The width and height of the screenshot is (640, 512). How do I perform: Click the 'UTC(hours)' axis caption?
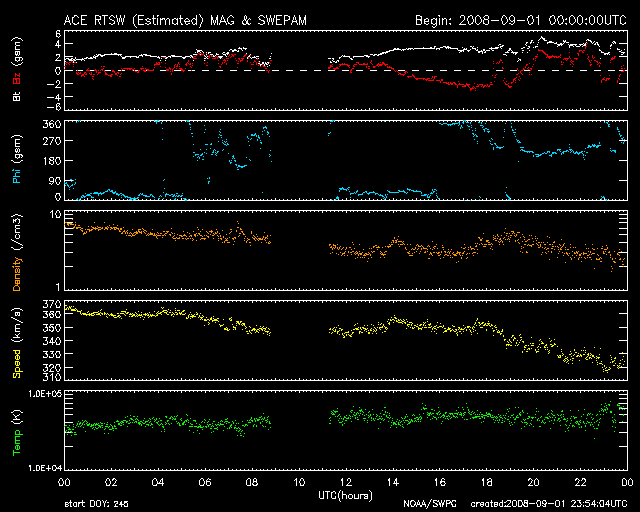(x=346, y=496)
